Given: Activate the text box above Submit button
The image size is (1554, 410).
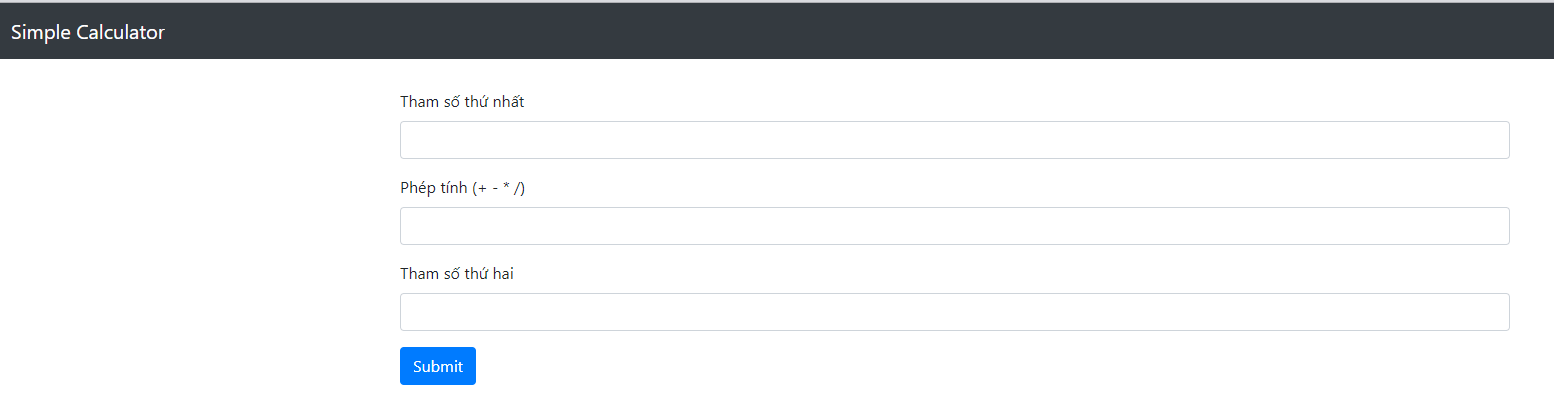Looking at the screenshot, I should [x=954, y=312].
